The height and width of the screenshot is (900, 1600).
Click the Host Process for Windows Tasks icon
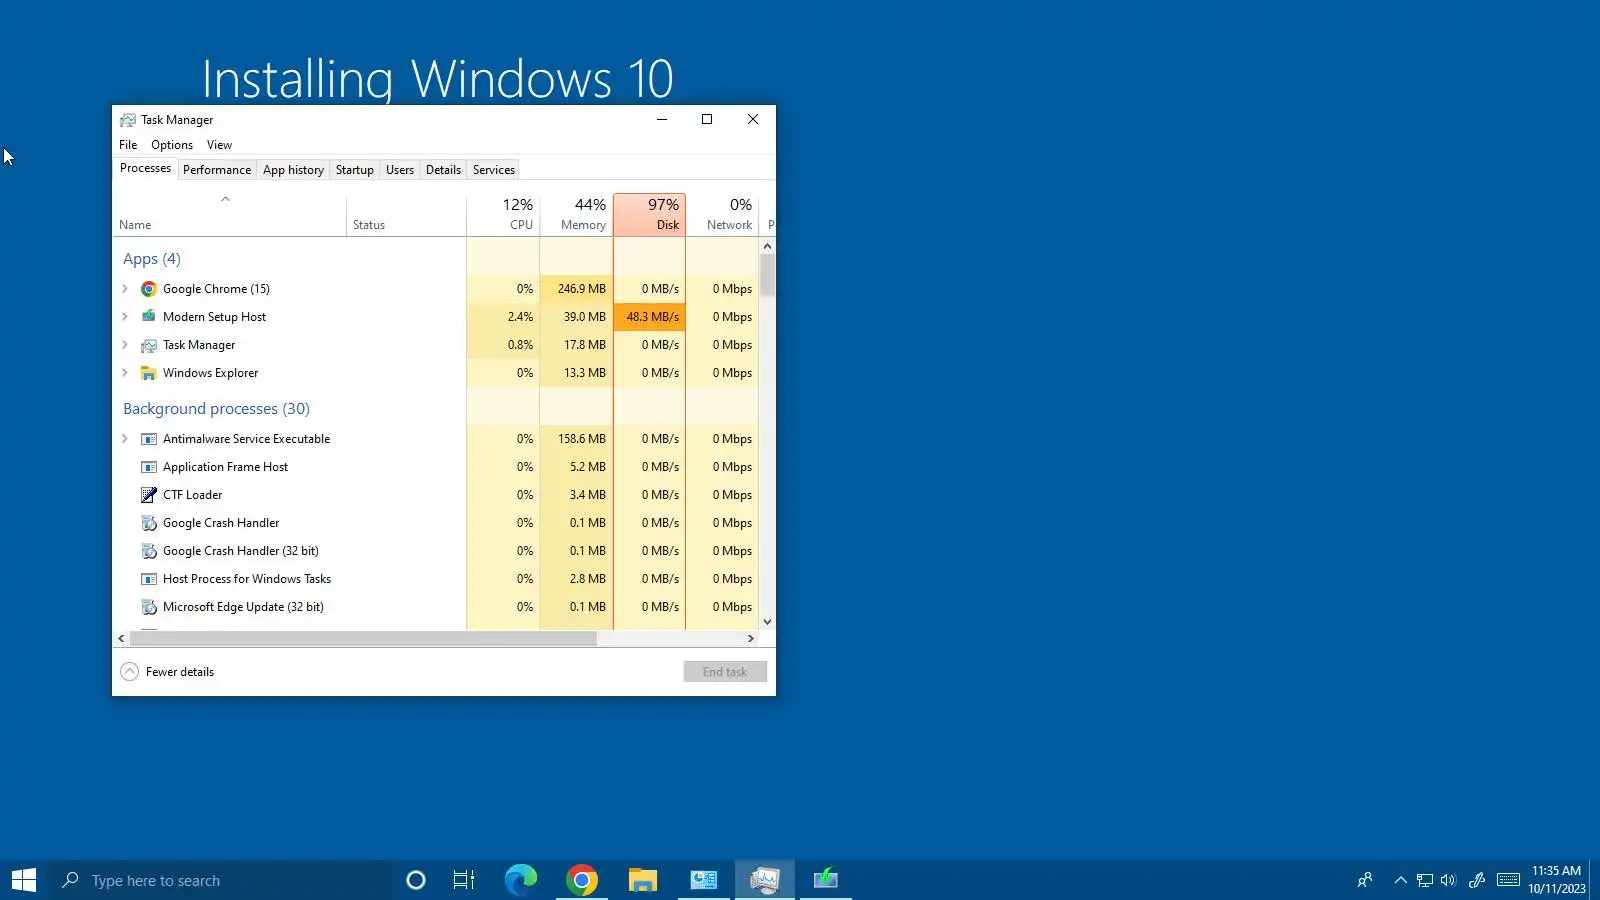coord(148,579)
